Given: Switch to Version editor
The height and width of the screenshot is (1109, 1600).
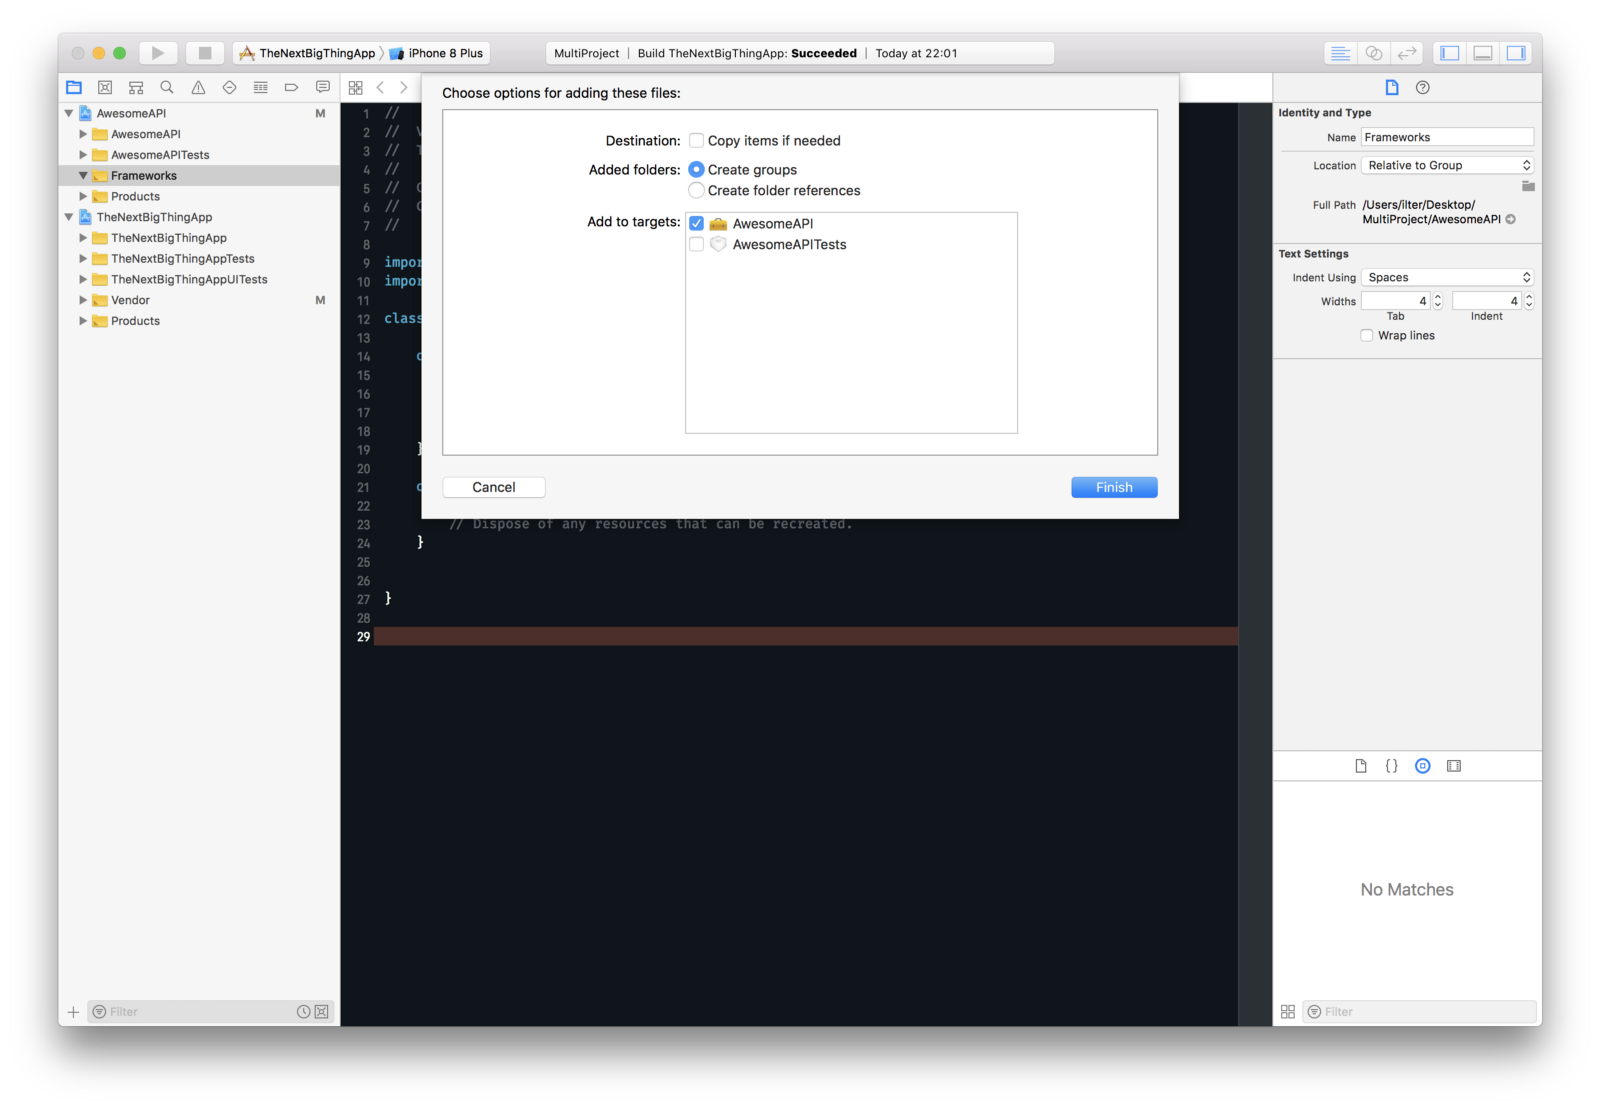Looking at the screenshot, I should pos(1407,53).
